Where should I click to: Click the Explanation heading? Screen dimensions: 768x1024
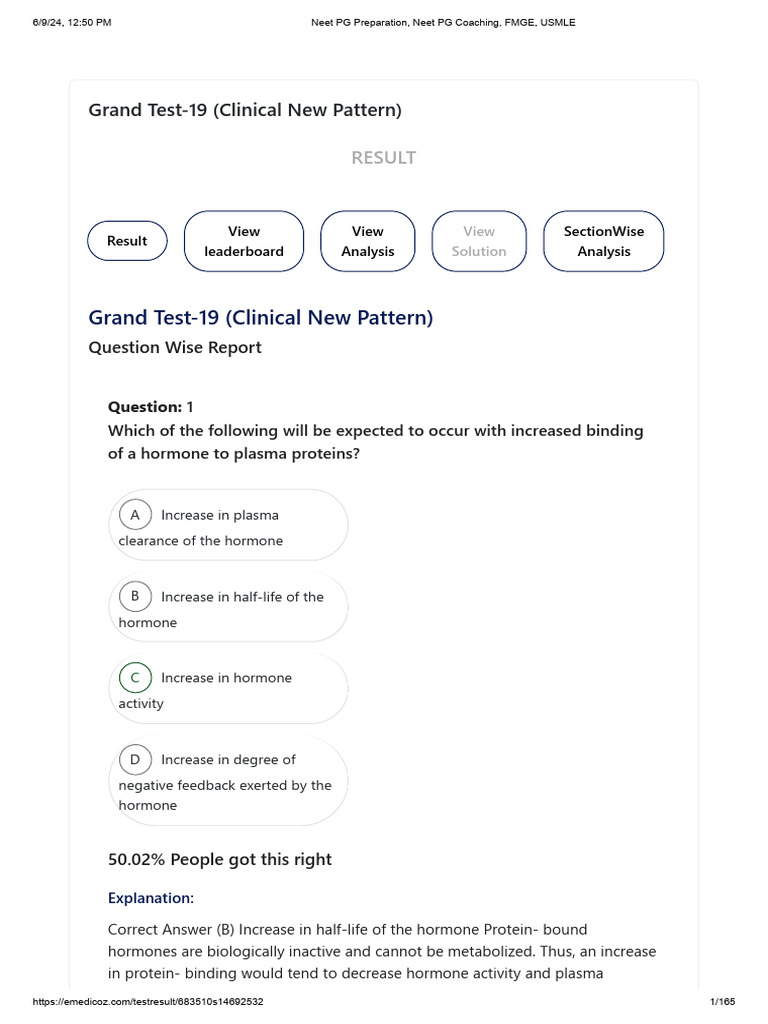point(151,898)
